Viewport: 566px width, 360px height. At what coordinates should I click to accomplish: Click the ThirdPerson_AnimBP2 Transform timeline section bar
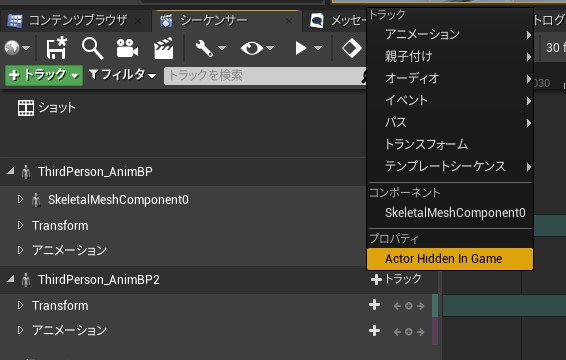pos(504,305)
